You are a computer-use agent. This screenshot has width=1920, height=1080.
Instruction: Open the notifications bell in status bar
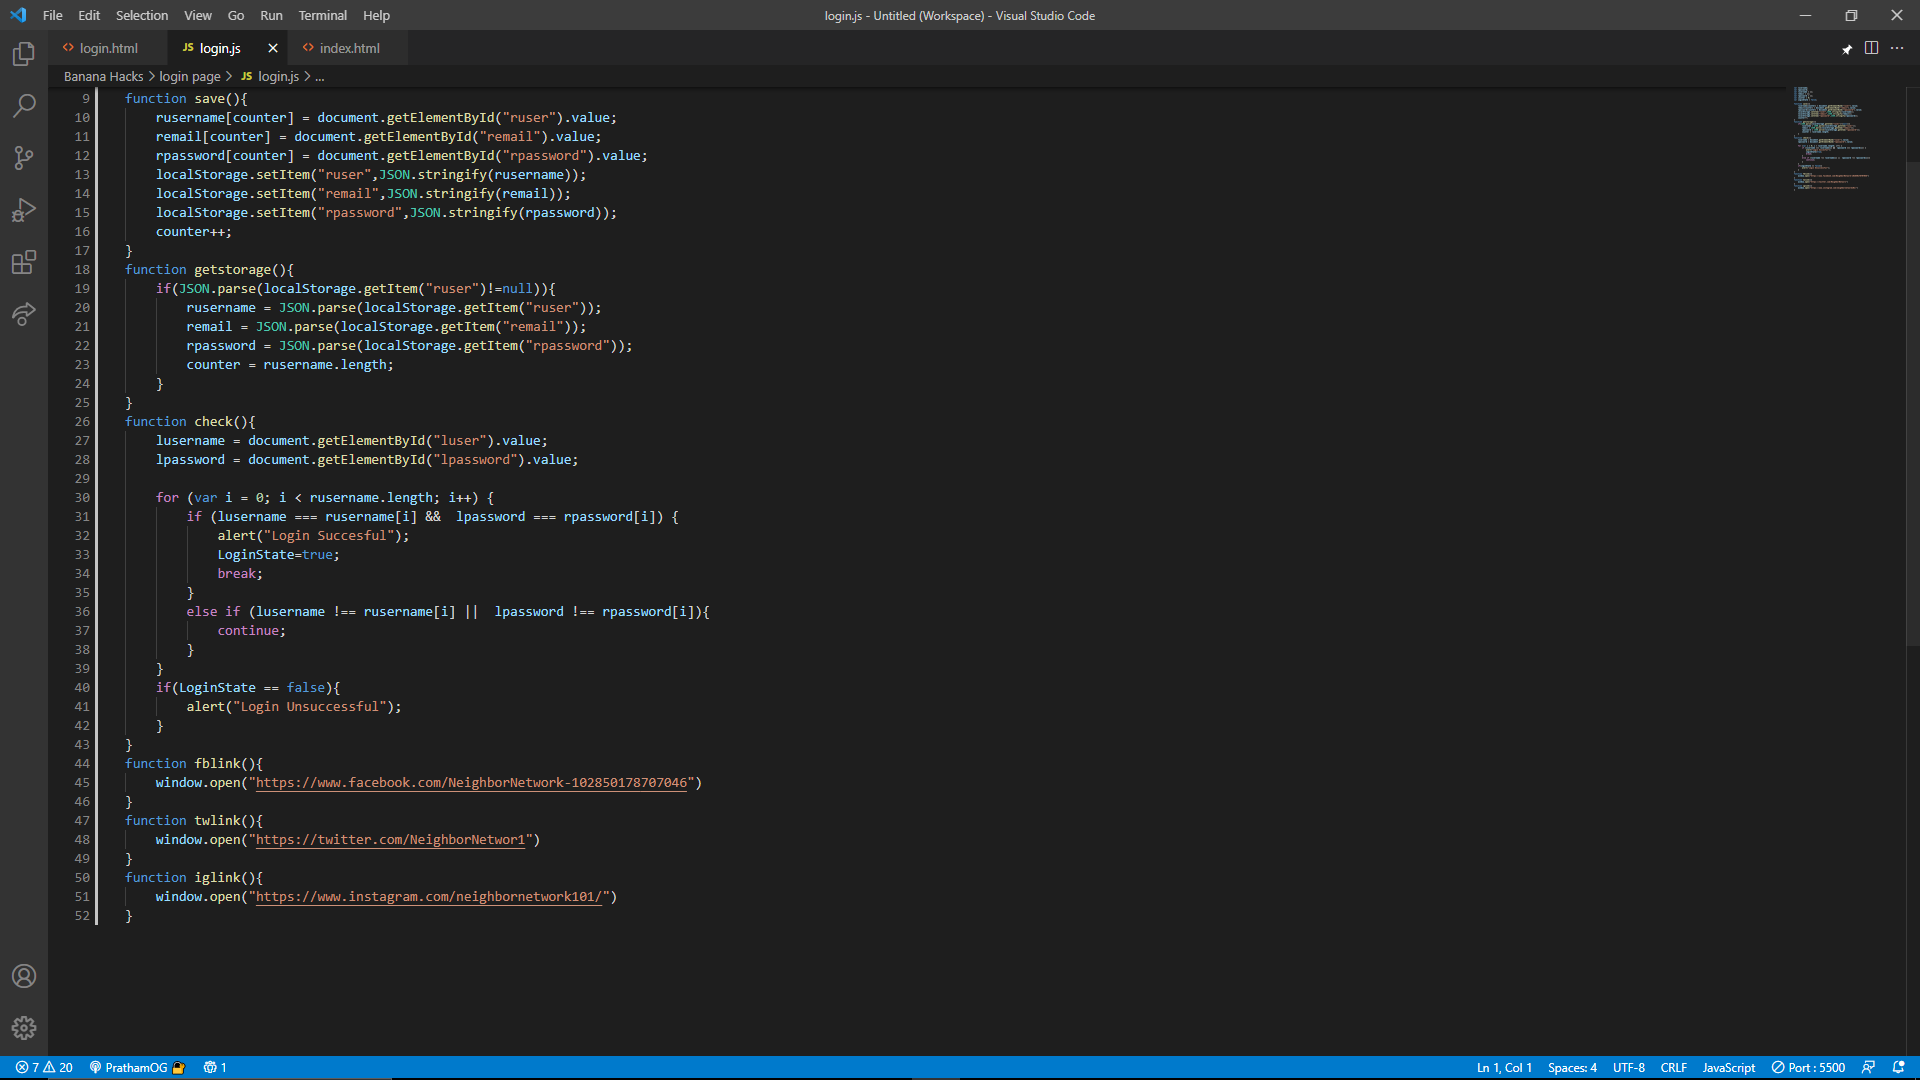(x=1898, y=1067)
